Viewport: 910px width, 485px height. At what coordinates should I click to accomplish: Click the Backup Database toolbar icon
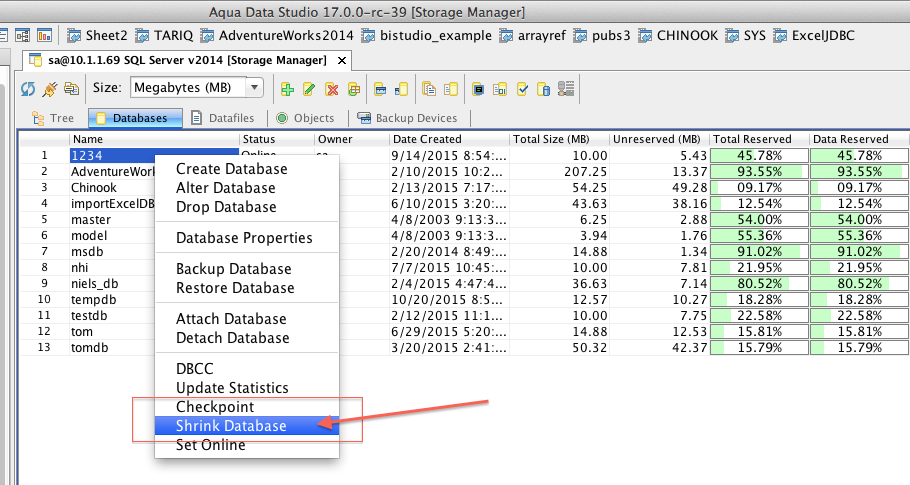point(380,89)
